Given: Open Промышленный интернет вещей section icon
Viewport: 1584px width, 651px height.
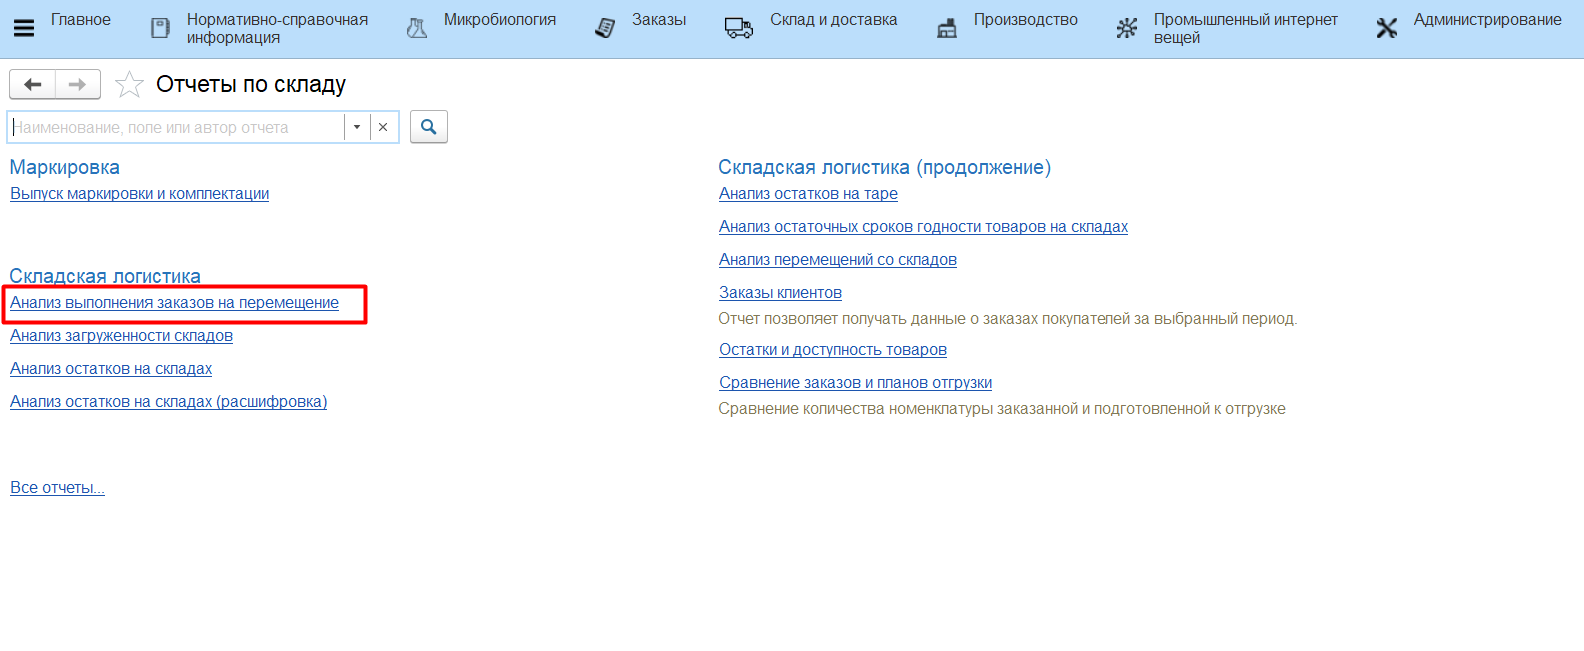Looking at the screenshot, I should 1126,28.
